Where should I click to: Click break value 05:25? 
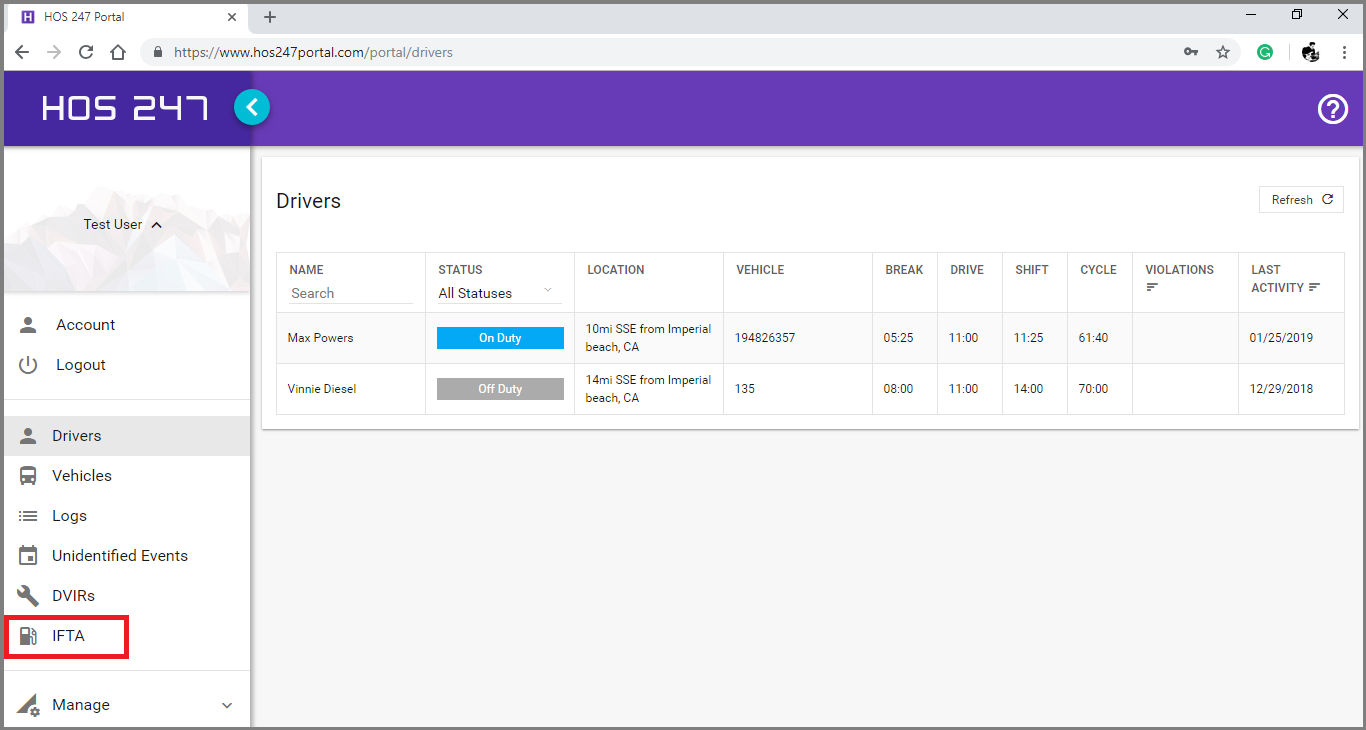(x=898, y=338)
